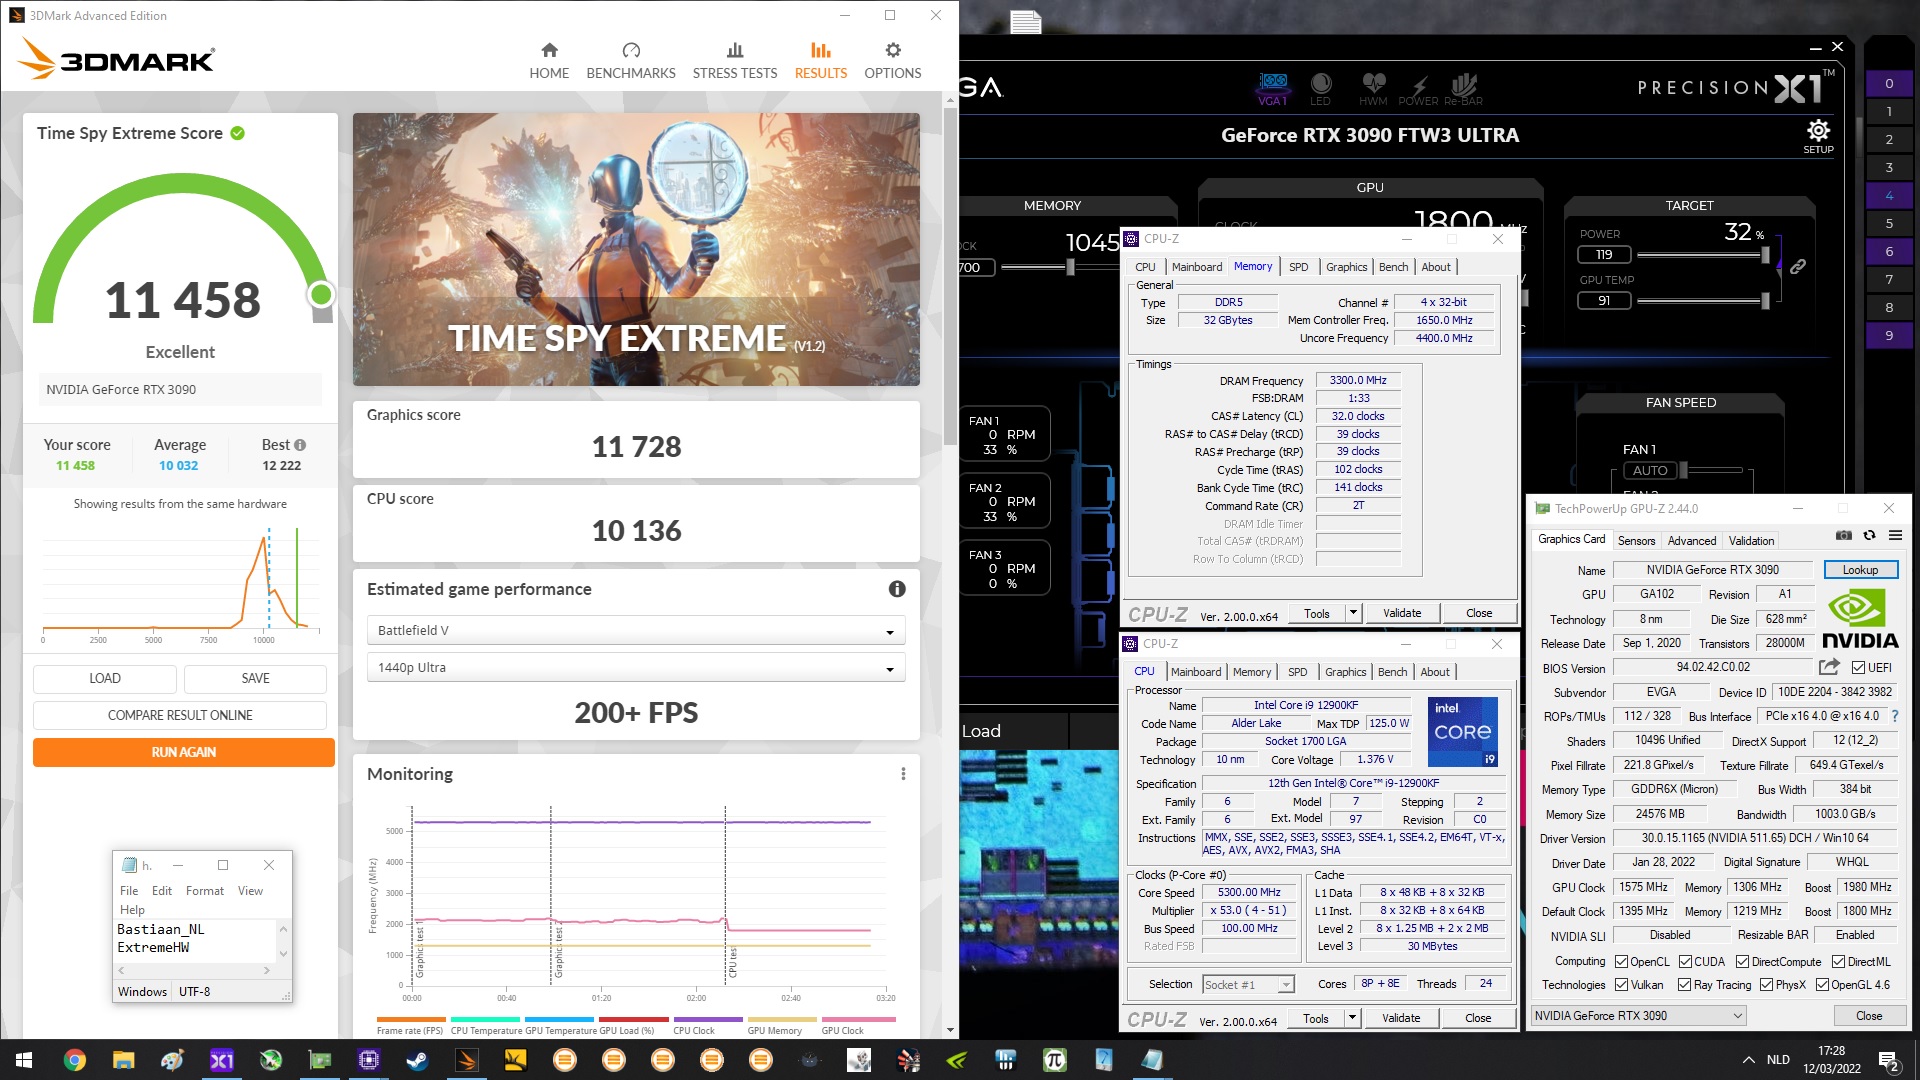Toggle Ray Tracing checkbox in GPU-Z
The width and height of the screenshot is (1920, 1080).
coord(1685,985)
